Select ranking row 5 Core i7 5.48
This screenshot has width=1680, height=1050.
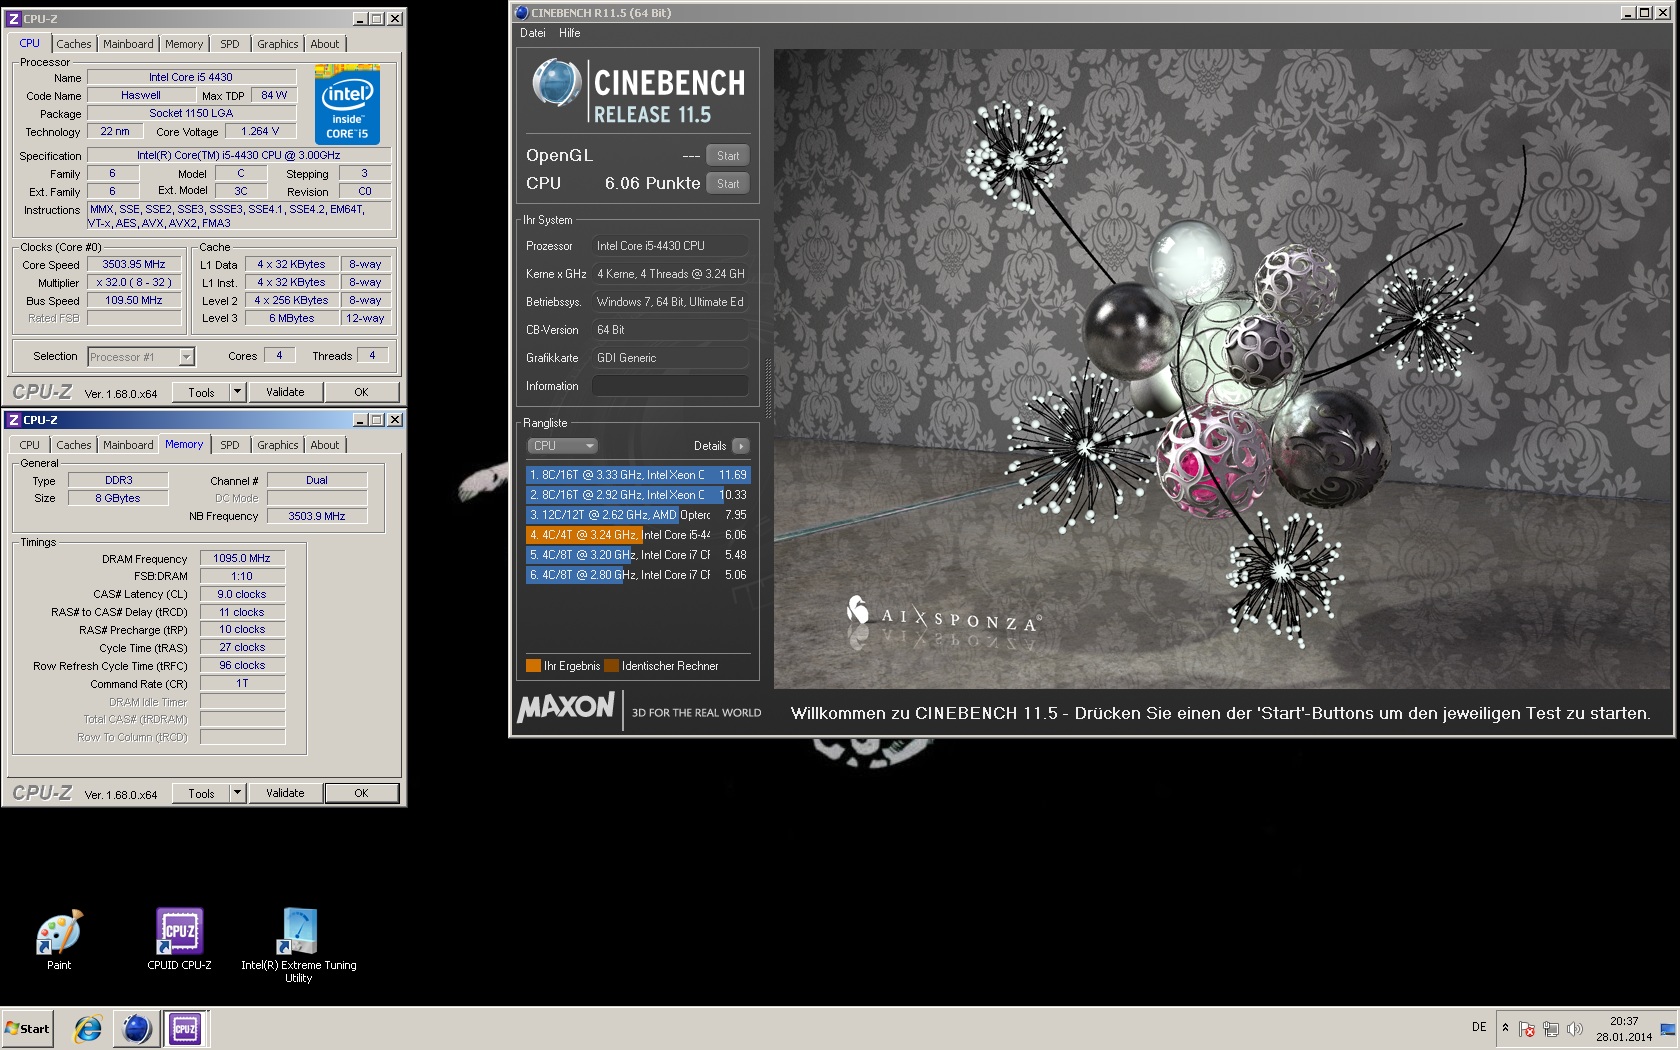[638, 555]
